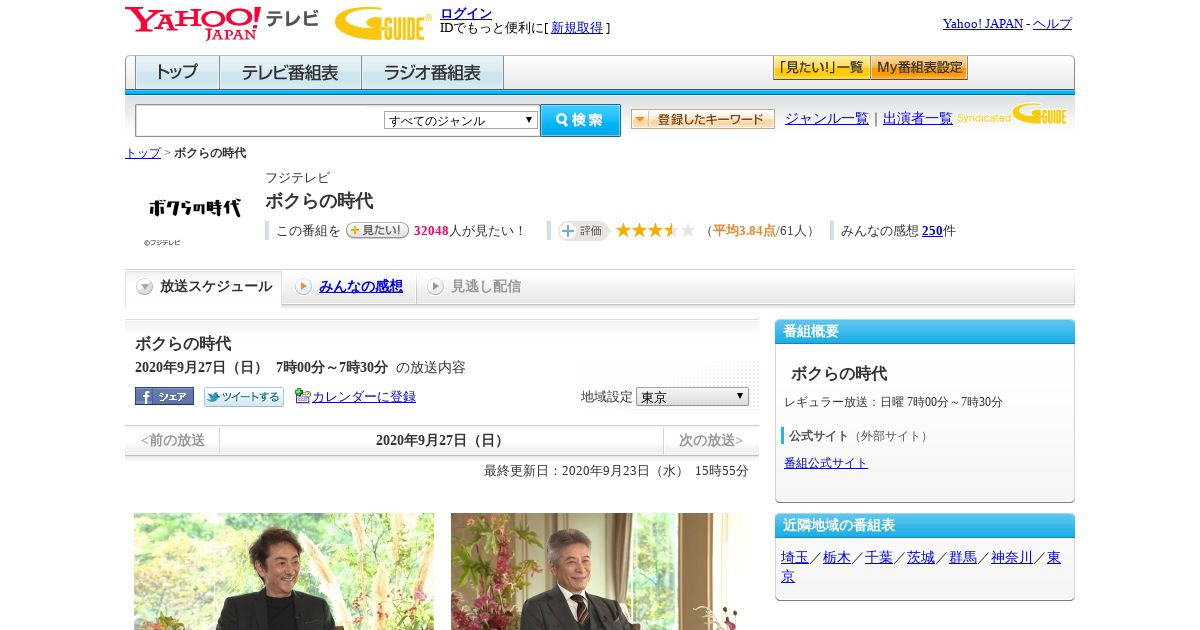Switch to the ラジオ番組表 tab
The width and height of the screenshot is (1200, 630).
(x=432, y=72)
